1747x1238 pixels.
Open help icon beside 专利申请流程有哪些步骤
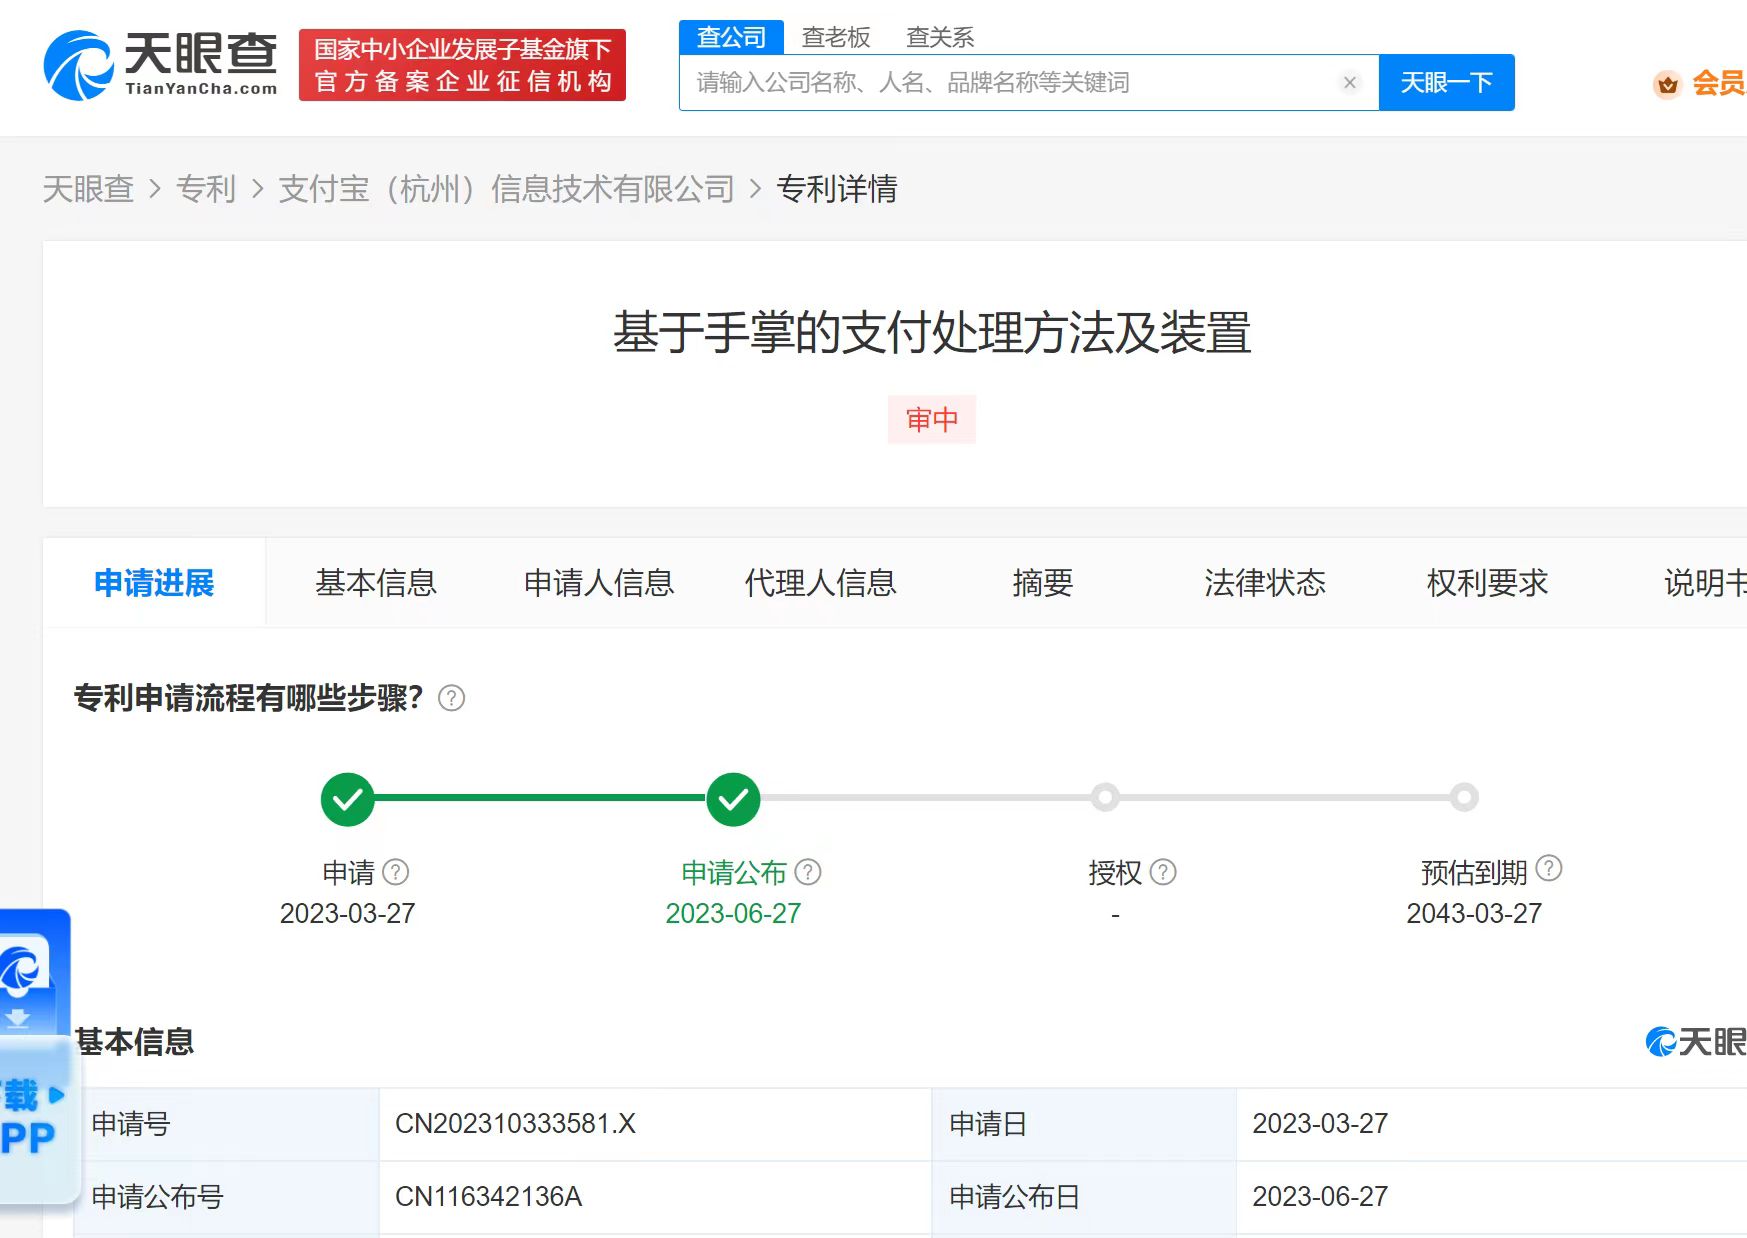(451, 699)
